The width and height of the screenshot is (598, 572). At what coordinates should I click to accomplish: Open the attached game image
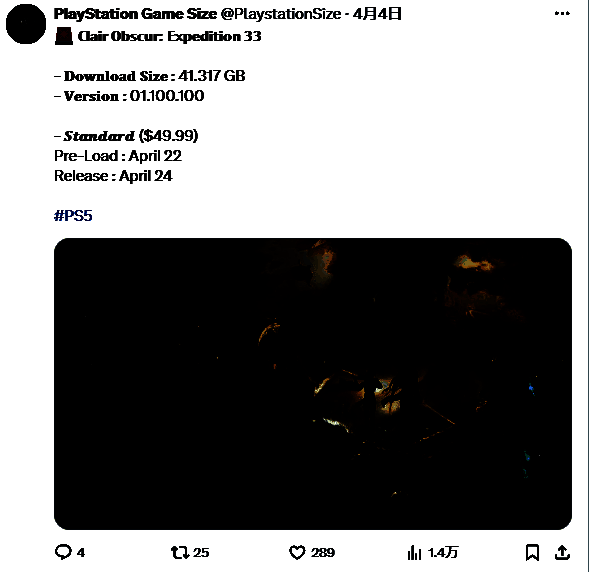(x=313, y=384)
